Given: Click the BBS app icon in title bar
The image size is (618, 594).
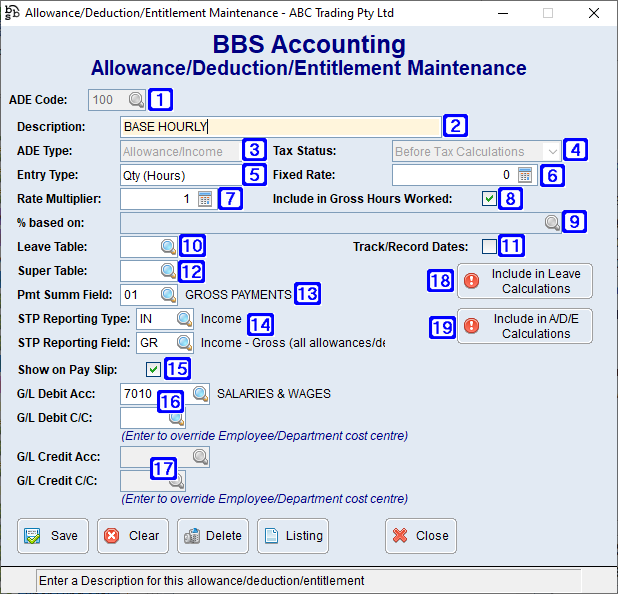Looking at the screenshot, I should pos(12,13).
